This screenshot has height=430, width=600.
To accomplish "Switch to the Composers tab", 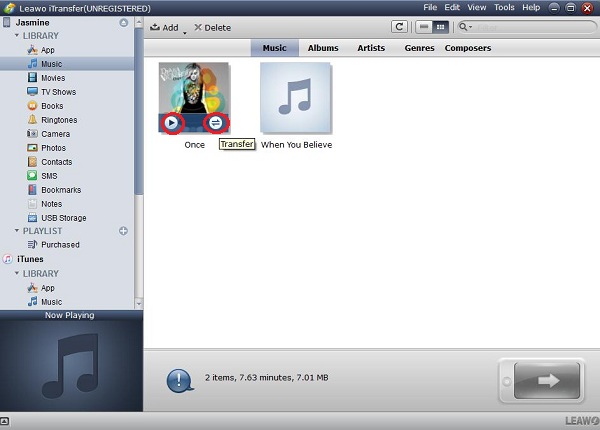I will (468, 48).
